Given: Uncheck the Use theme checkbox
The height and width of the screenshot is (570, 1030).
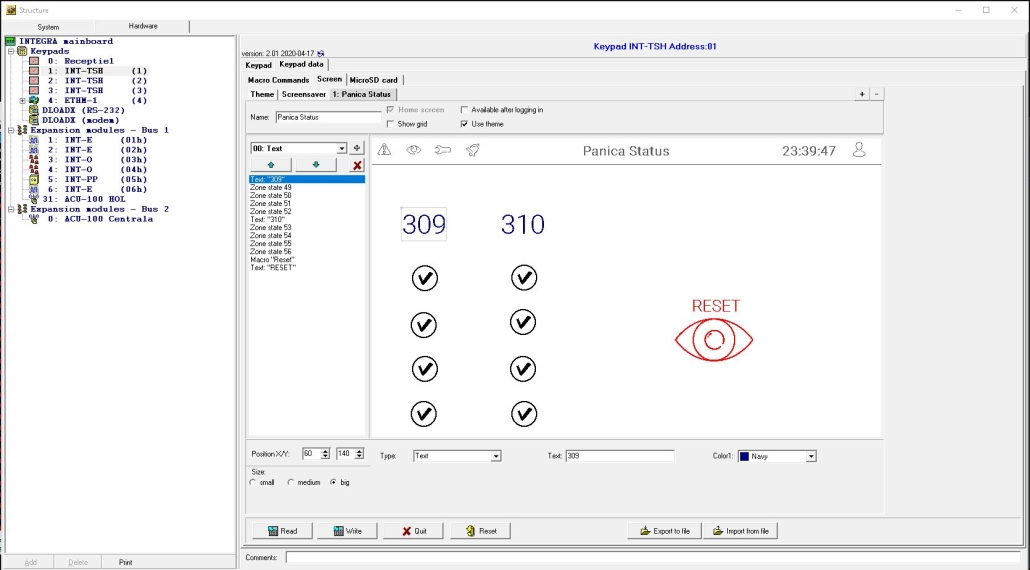Looking at the screenshot, I should point(464,124).
